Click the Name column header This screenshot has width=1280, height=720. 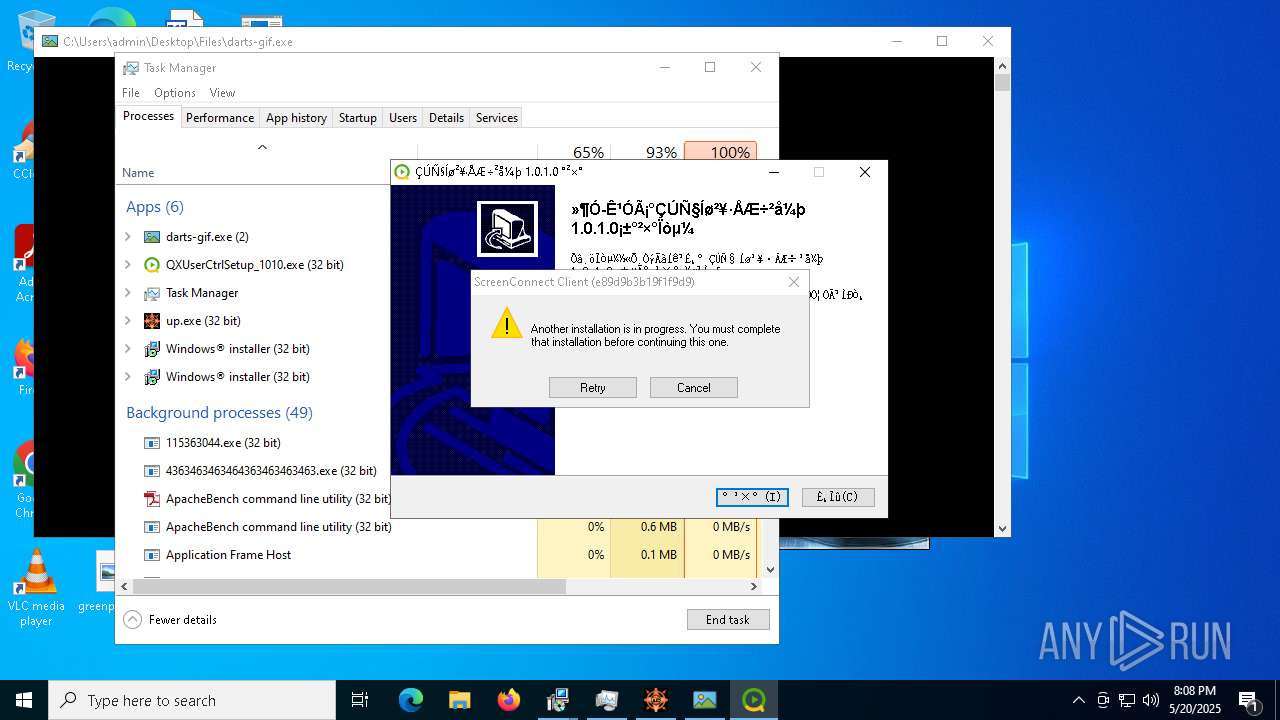point(138,173)
